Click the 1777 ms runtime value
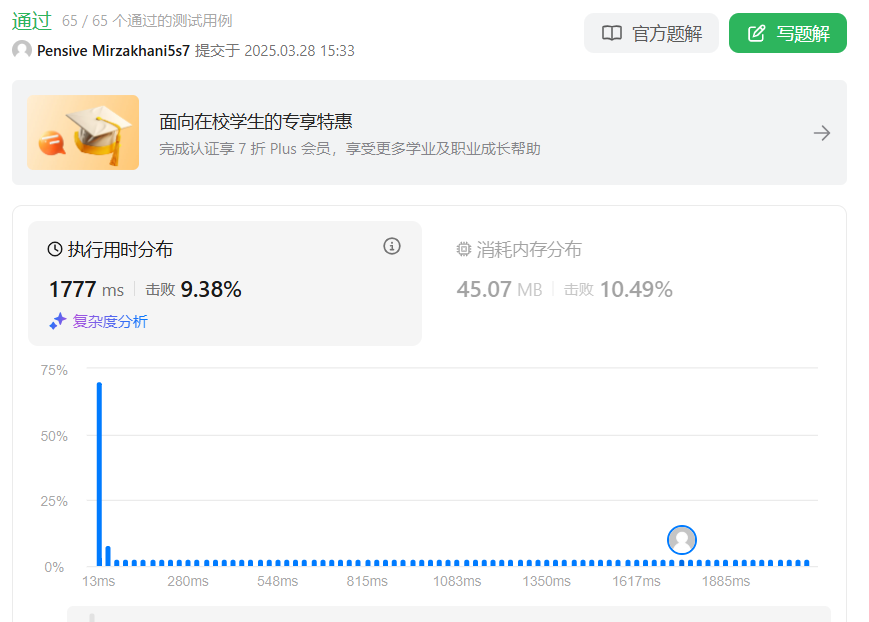Viewport: 869px width, 622px height. pos(86,289)
